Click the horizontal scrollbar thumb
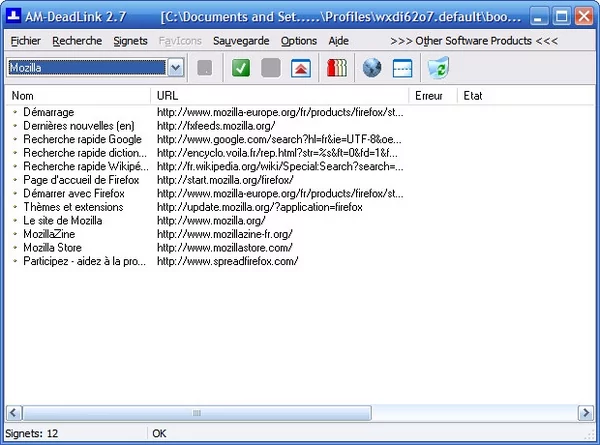 tap(197, 413)
